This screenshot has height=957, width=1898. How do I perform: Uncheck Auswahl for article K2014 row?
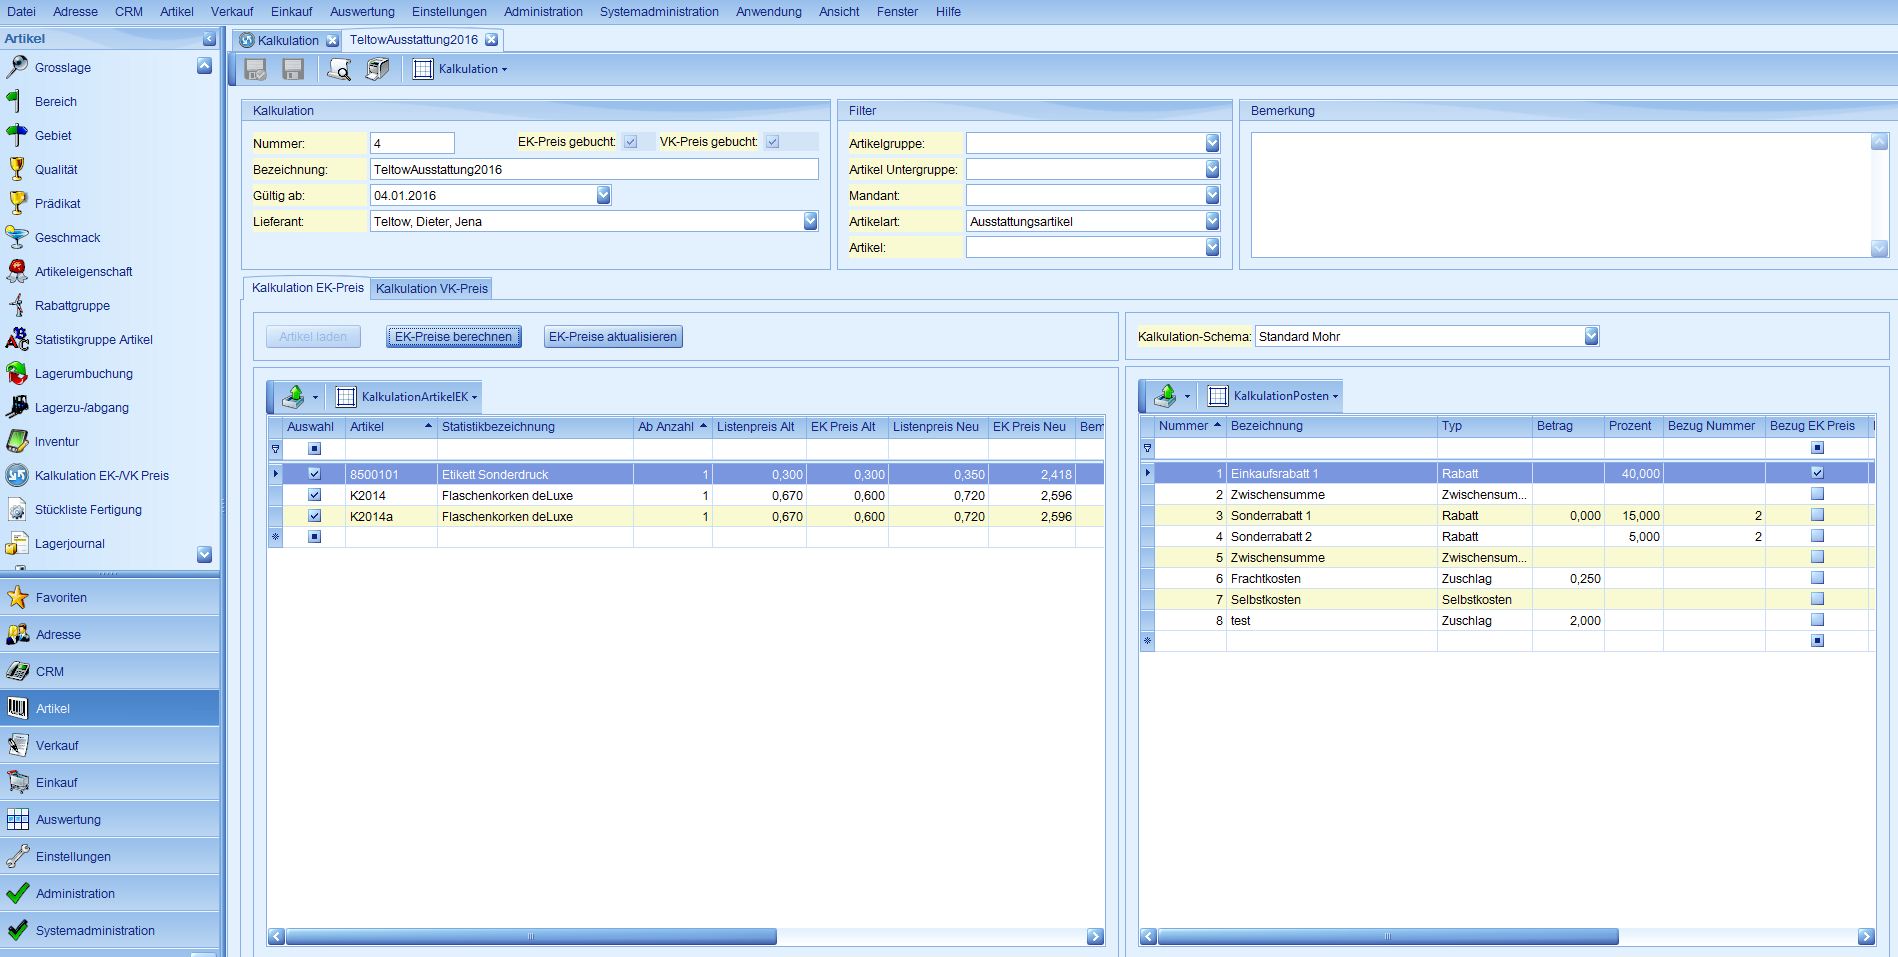pyautogui.click(x=315, y=495)
